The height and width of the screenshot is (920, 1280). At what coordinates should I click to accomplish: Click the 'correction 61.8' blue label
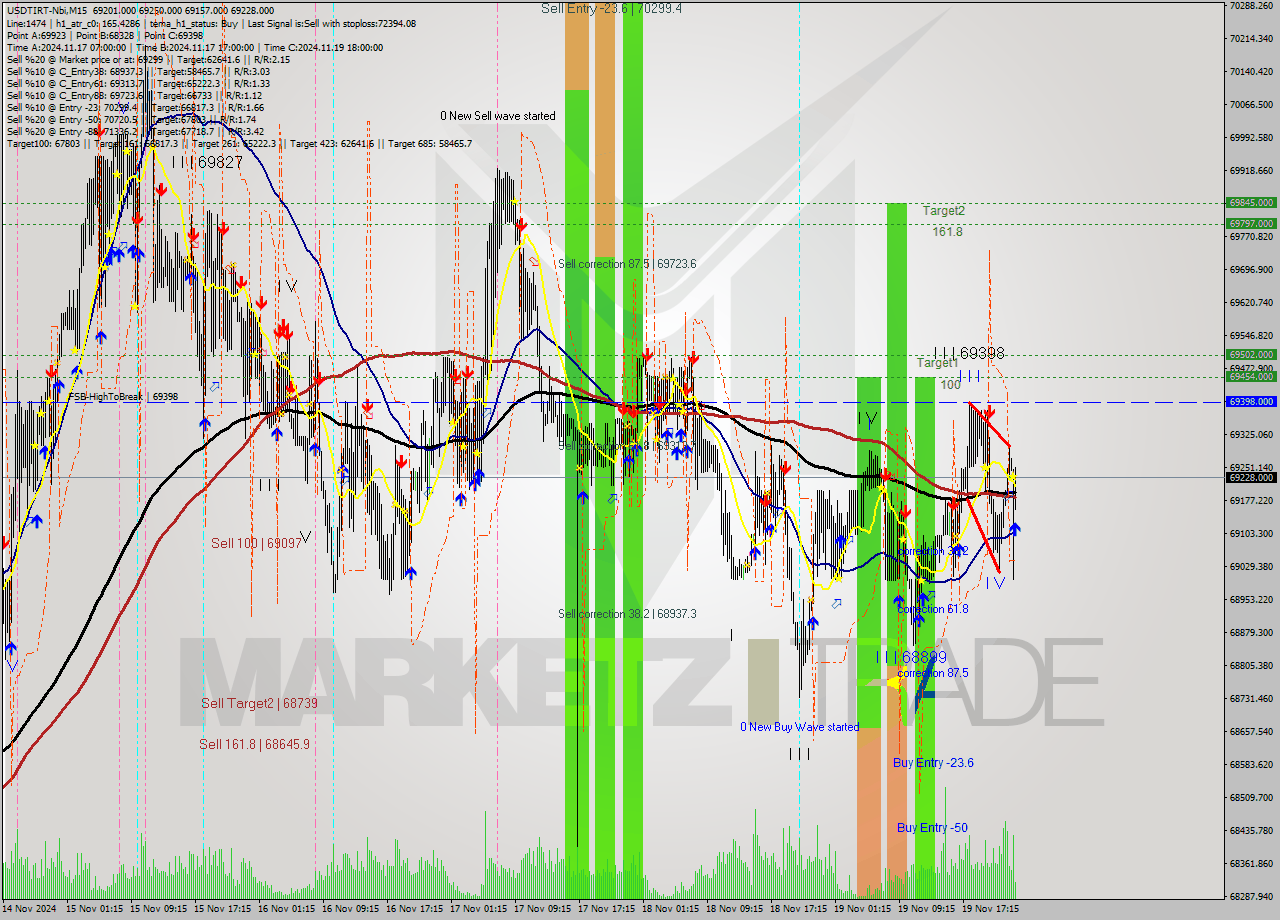coord(932,609)
